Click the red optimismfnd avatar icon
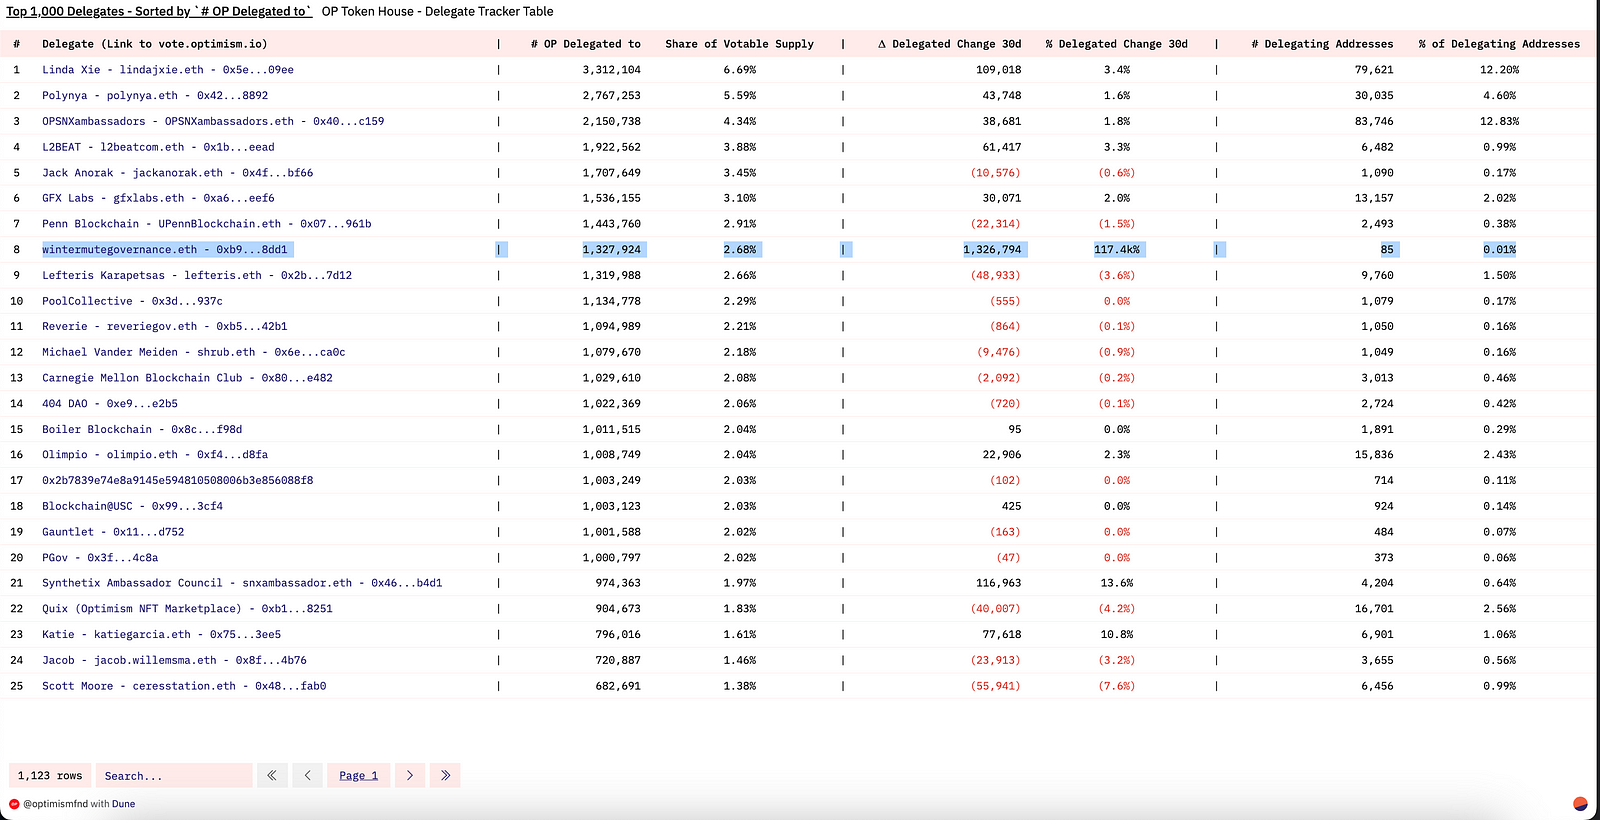This screenshot has width=1600, height=820. tap(14, 804)
